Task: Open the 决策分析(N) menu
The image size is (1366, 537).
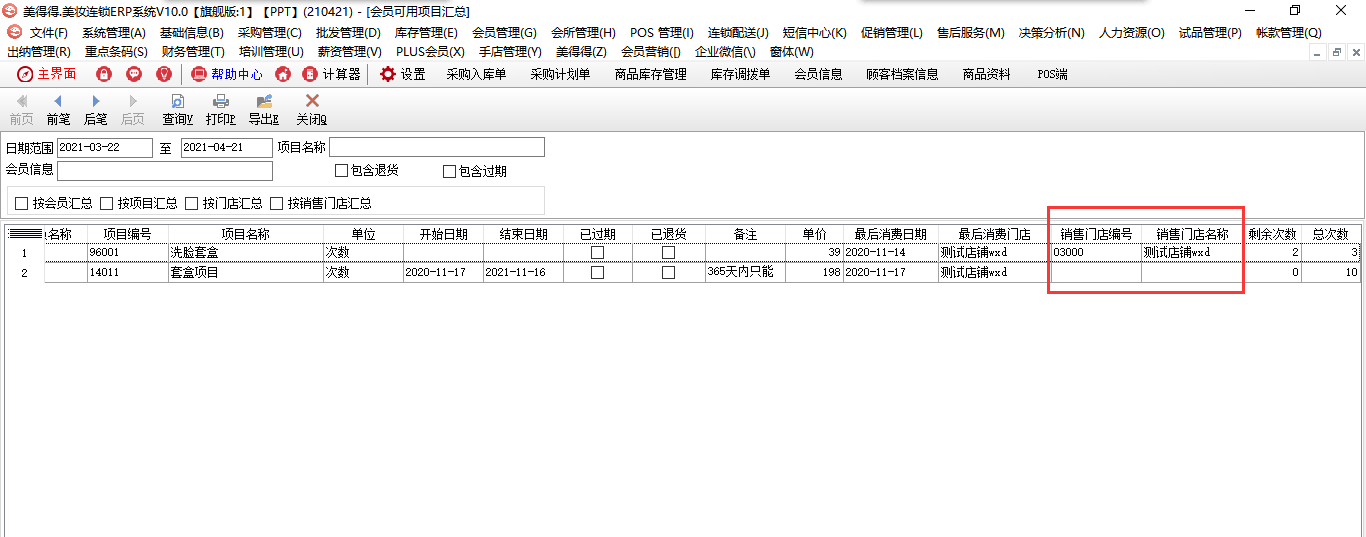Action: pos(1051,33)
